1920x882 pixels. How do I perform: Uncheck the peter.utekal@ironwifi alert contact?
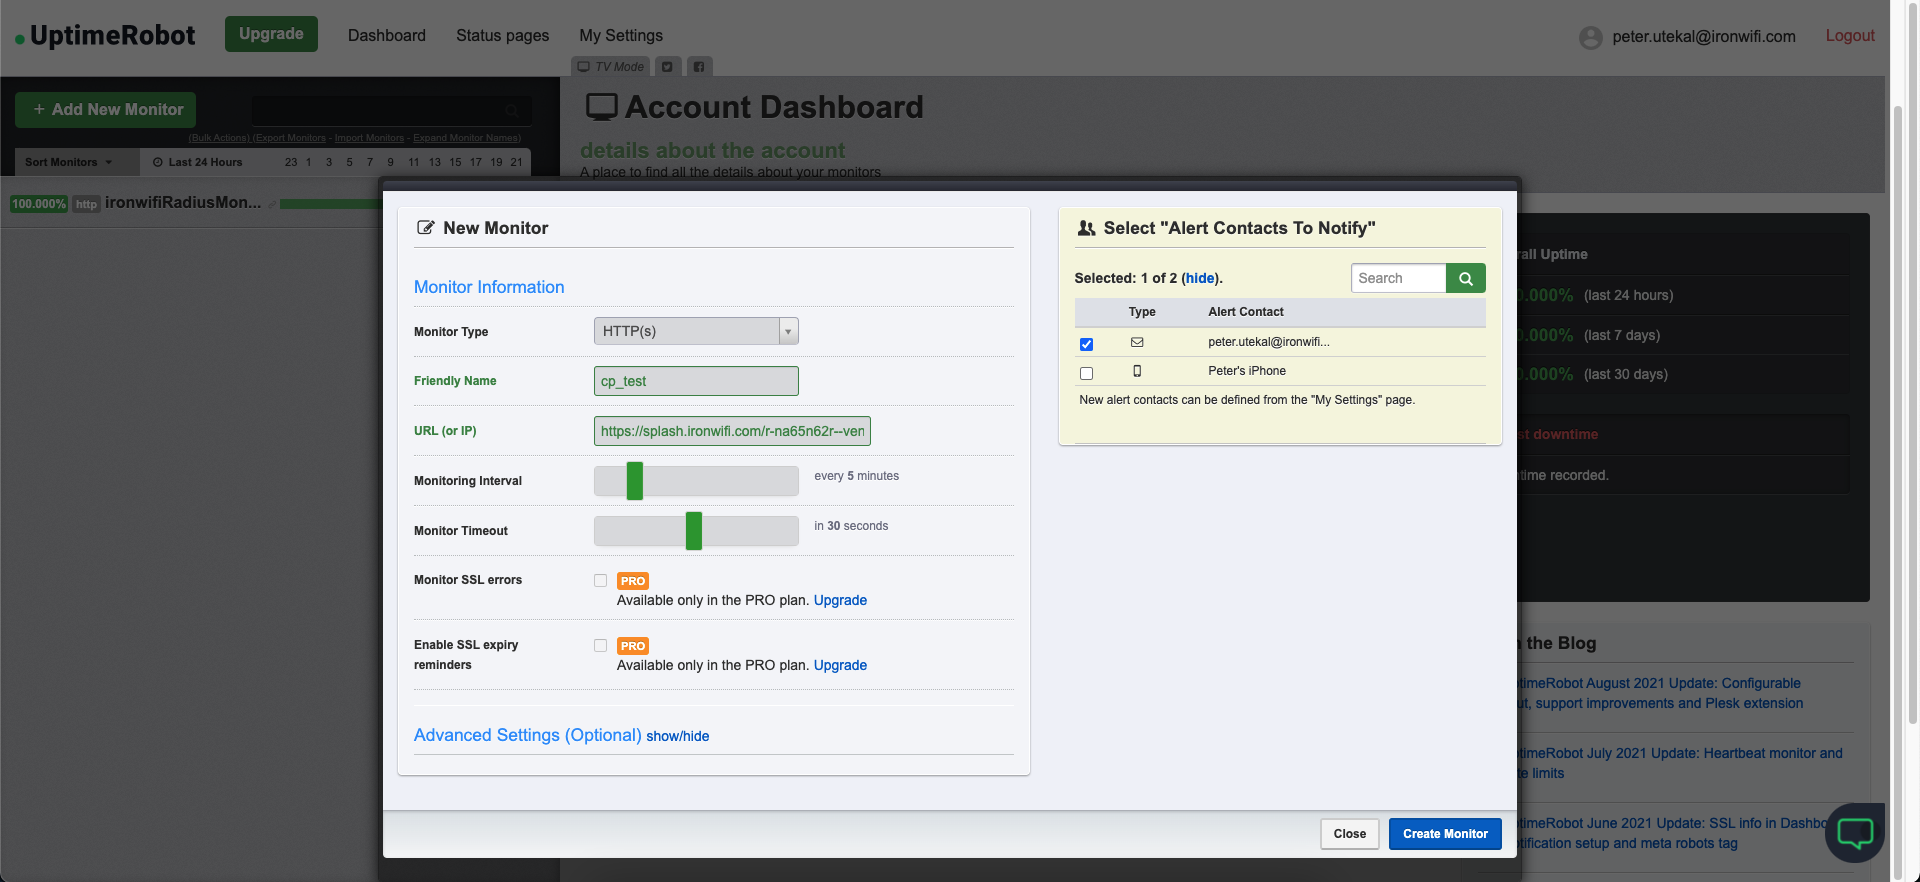(1086, 344)
